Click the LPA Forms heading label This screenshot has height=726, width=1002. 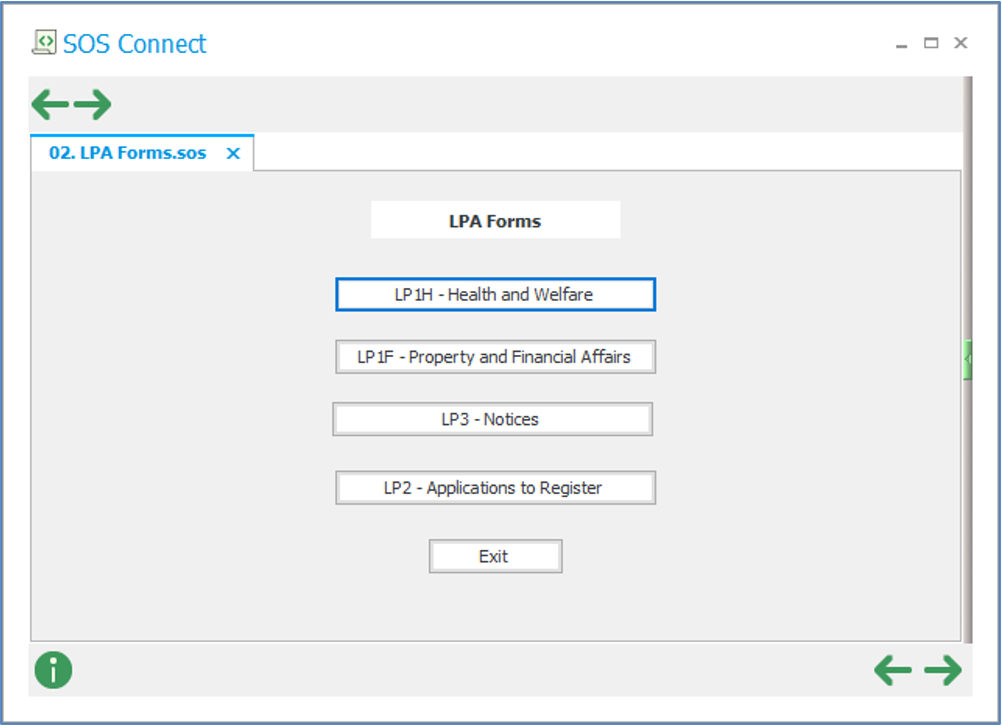pyautogui.click(x=495, y=221)
